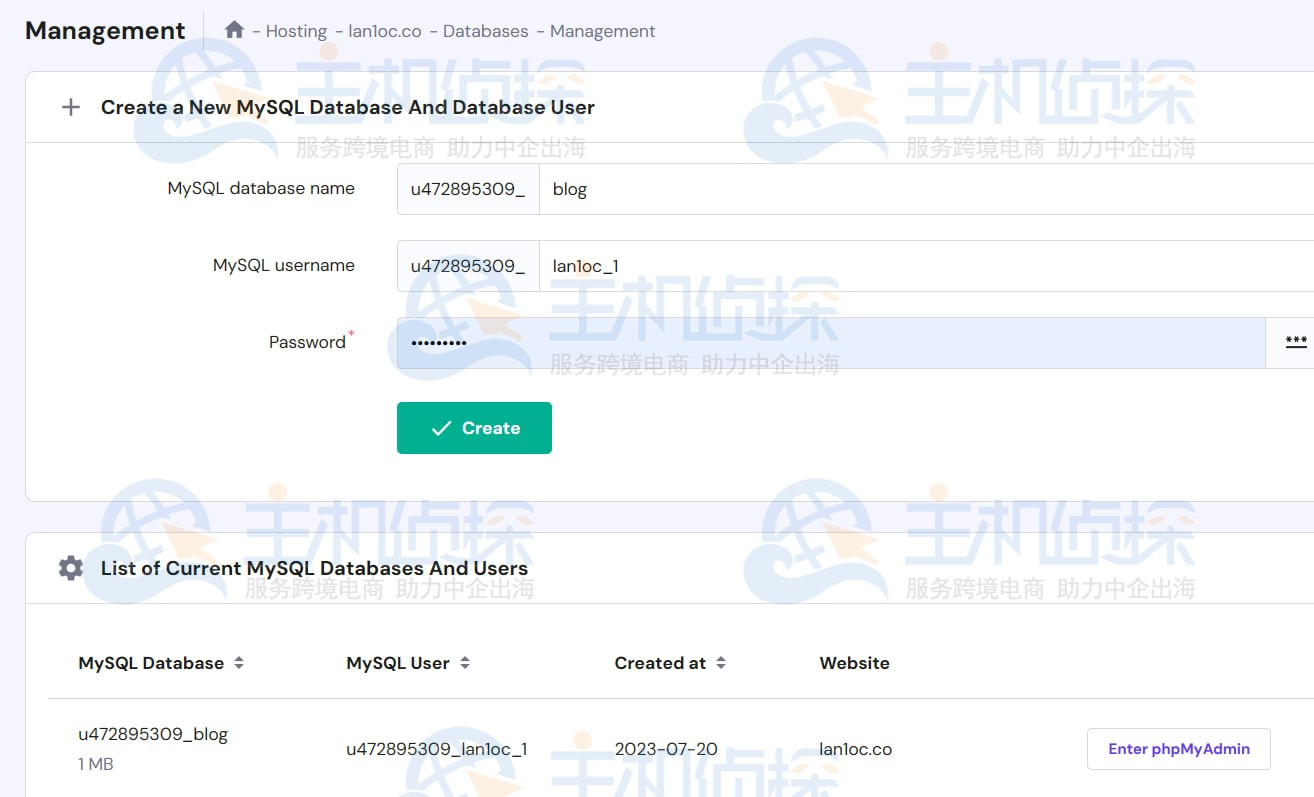Viewport: 1314px width, 797px height.
Task: Go to home via breadcrumb house icon
Action: 234,30
